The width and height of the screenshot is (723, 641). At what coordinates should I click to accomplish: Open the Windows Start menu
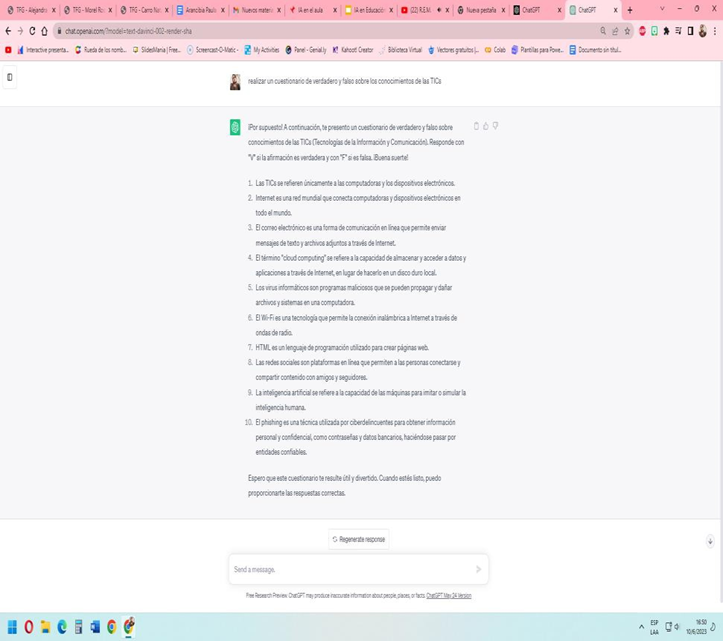pyautogui.click(x=12, y=627)
